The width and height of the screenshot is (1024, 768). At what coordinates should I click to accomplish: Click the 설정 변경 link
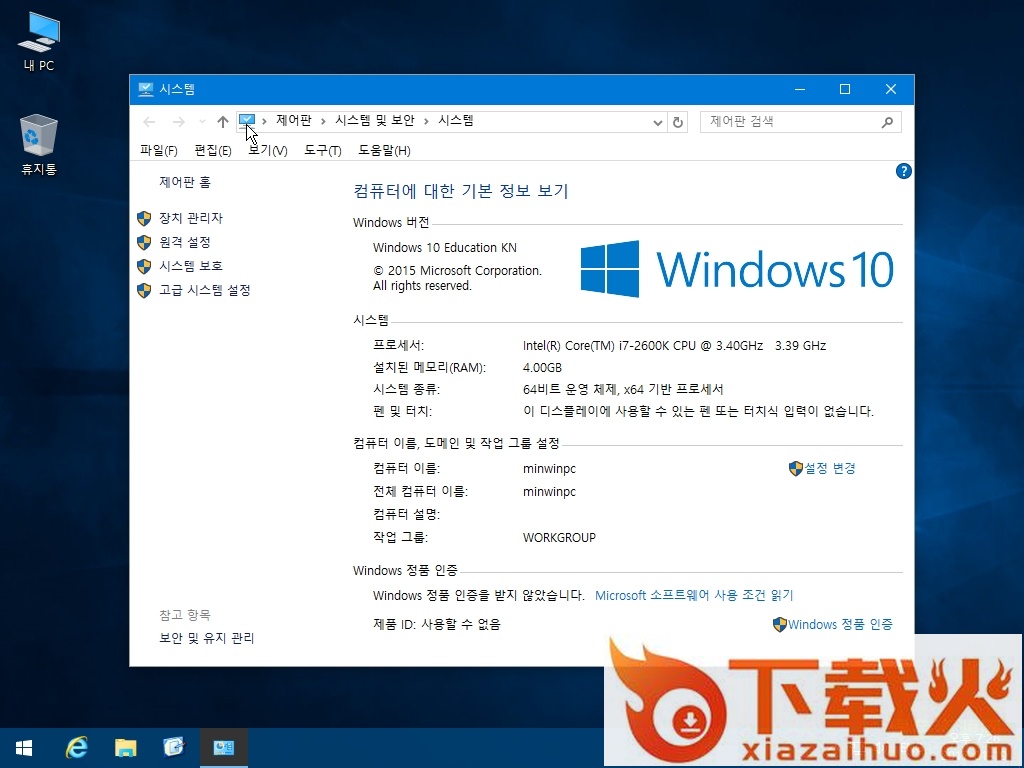pos(829,468)
